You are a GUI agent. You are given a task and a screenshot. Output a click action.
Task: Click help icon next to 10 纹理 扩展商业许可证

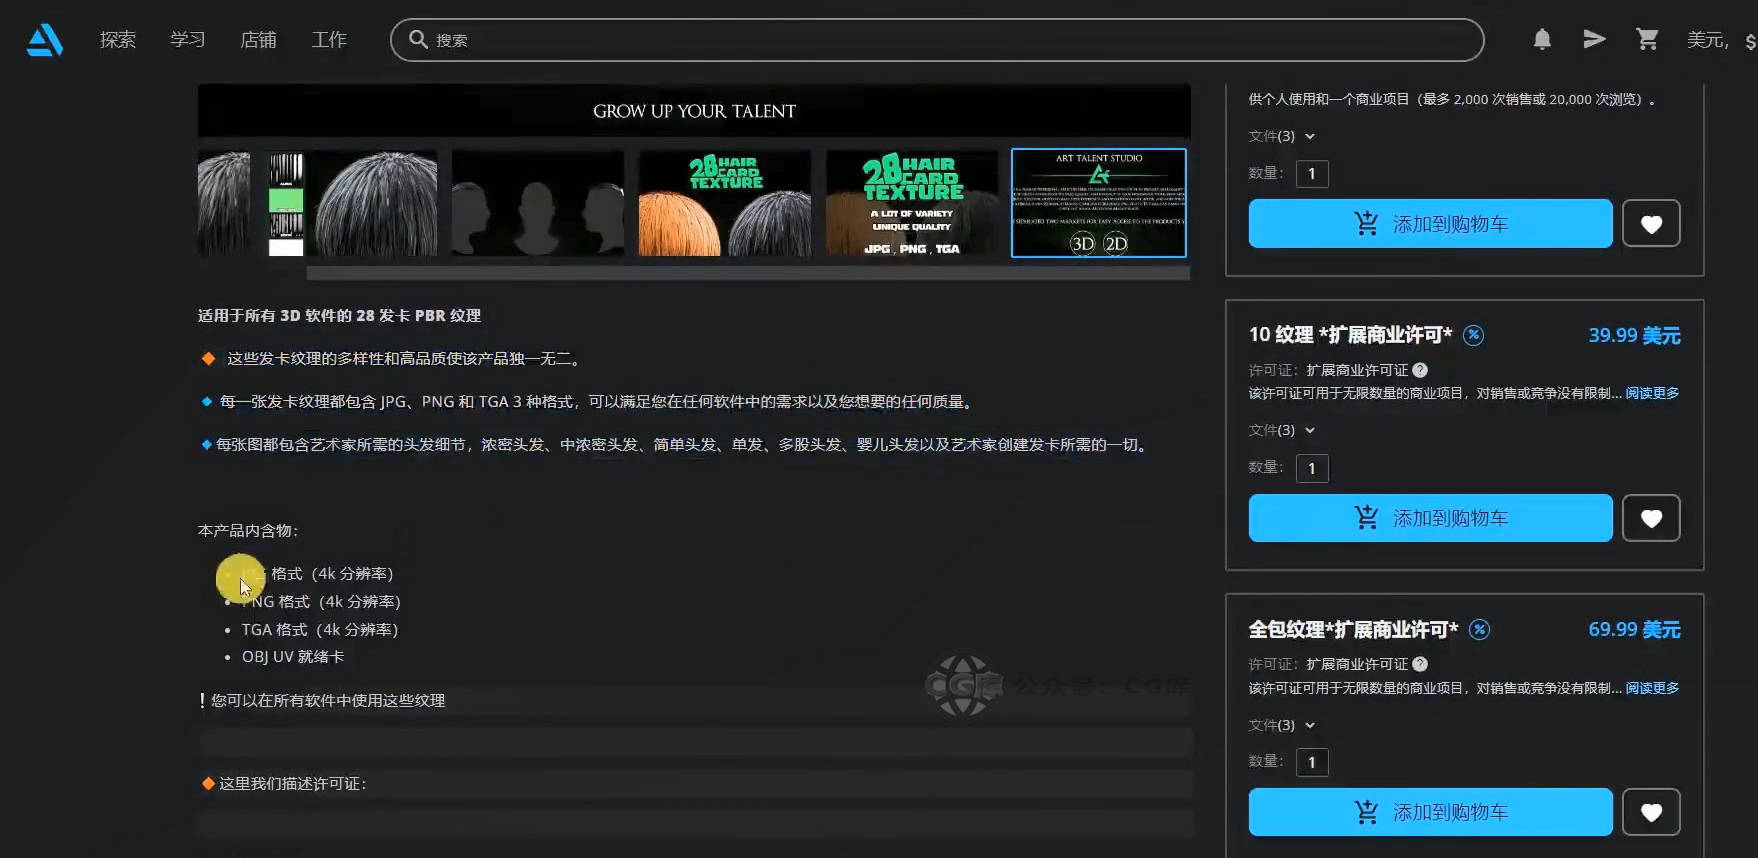(1420, 370)
